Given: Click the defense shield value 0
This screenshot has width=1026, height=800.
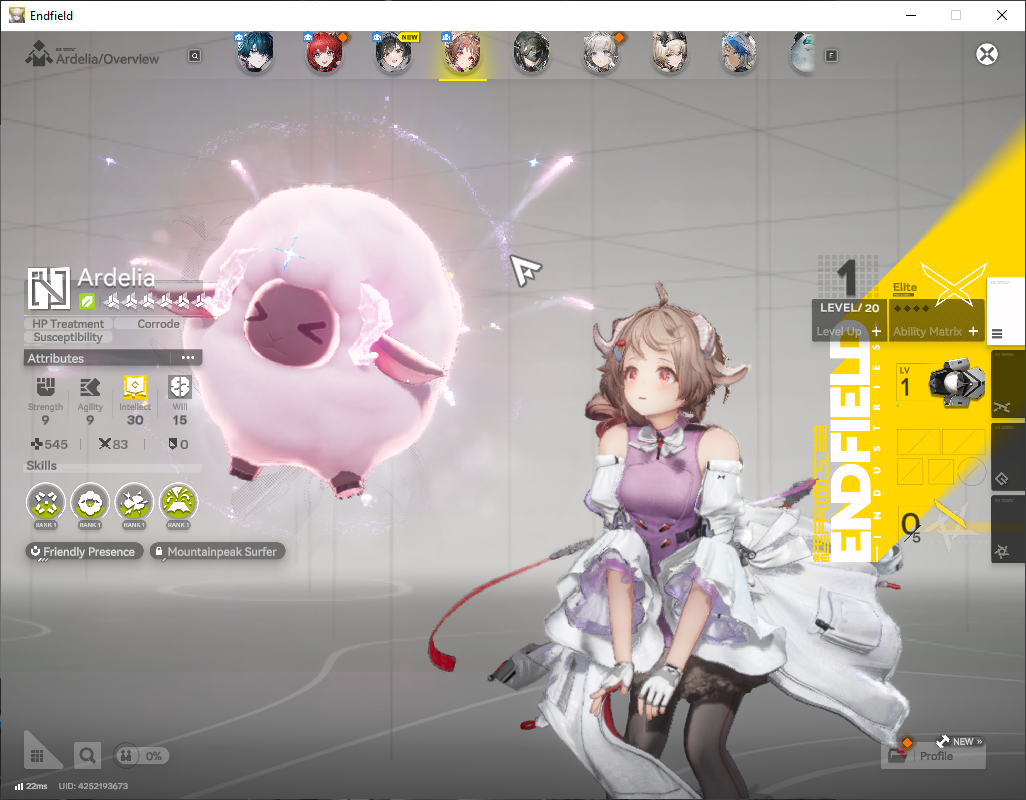Looking at the screenshot, I should tap(179, 444).
